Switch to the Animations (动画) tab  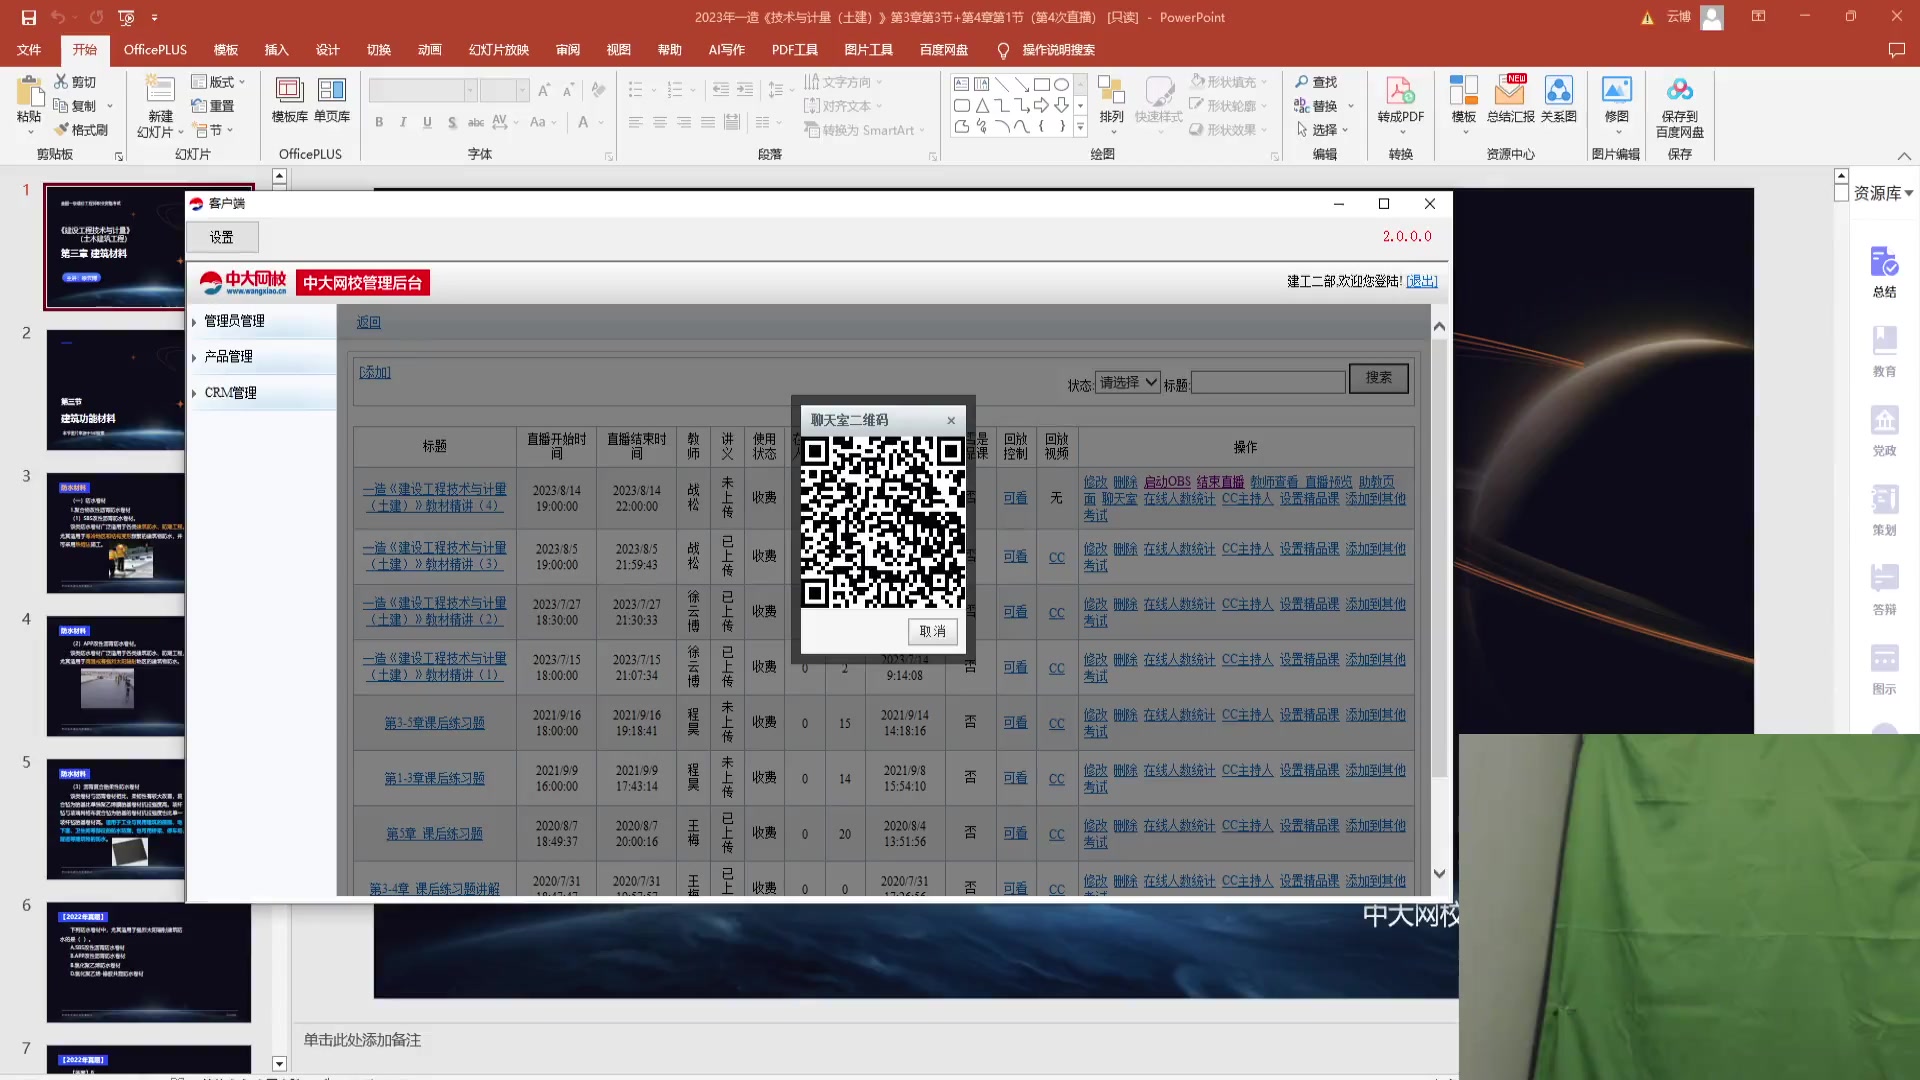[x=429, y=50]
